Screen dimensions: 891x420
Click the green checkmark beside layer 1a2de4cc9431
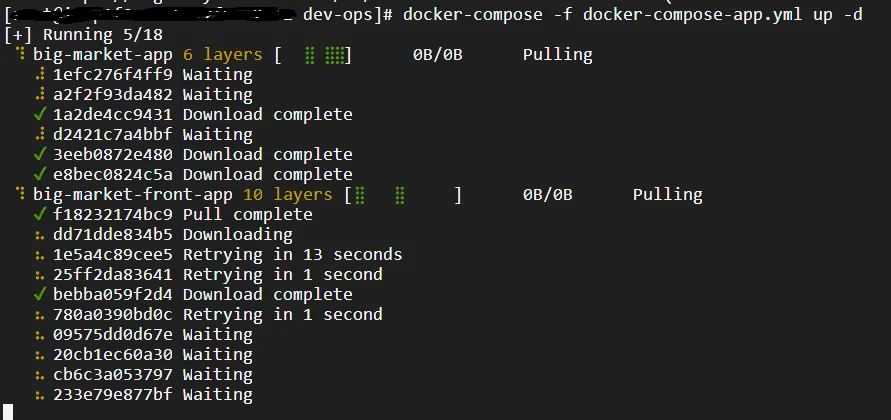pyautogui.click(x=40, y=114)
